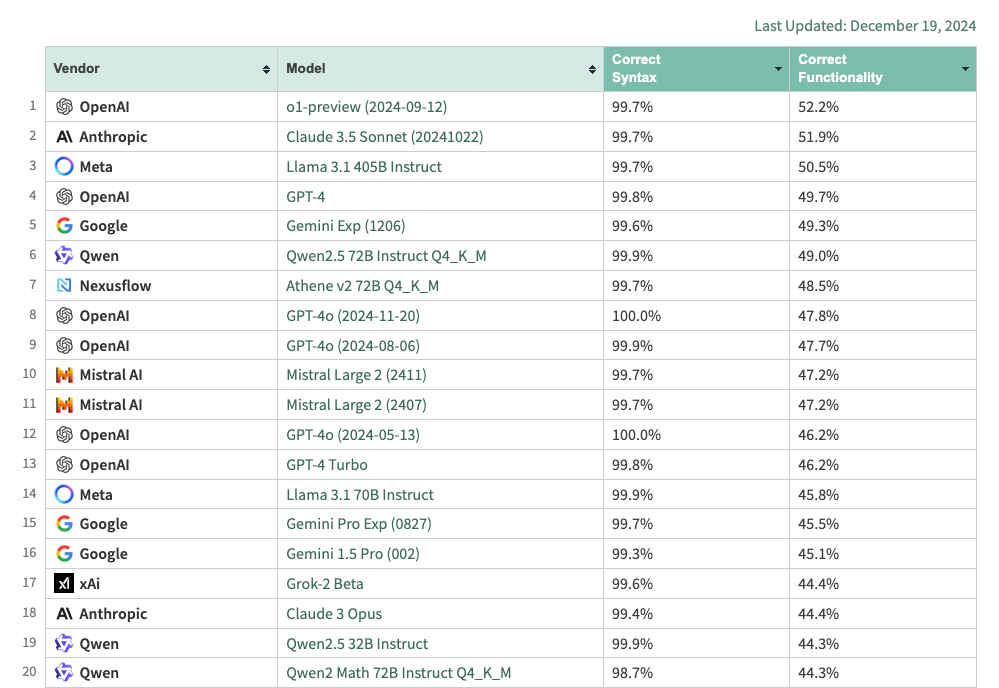999x688 pixels.
Task: Open the Athene v2 72B Q4_K_M link
Action: (363, 286)
